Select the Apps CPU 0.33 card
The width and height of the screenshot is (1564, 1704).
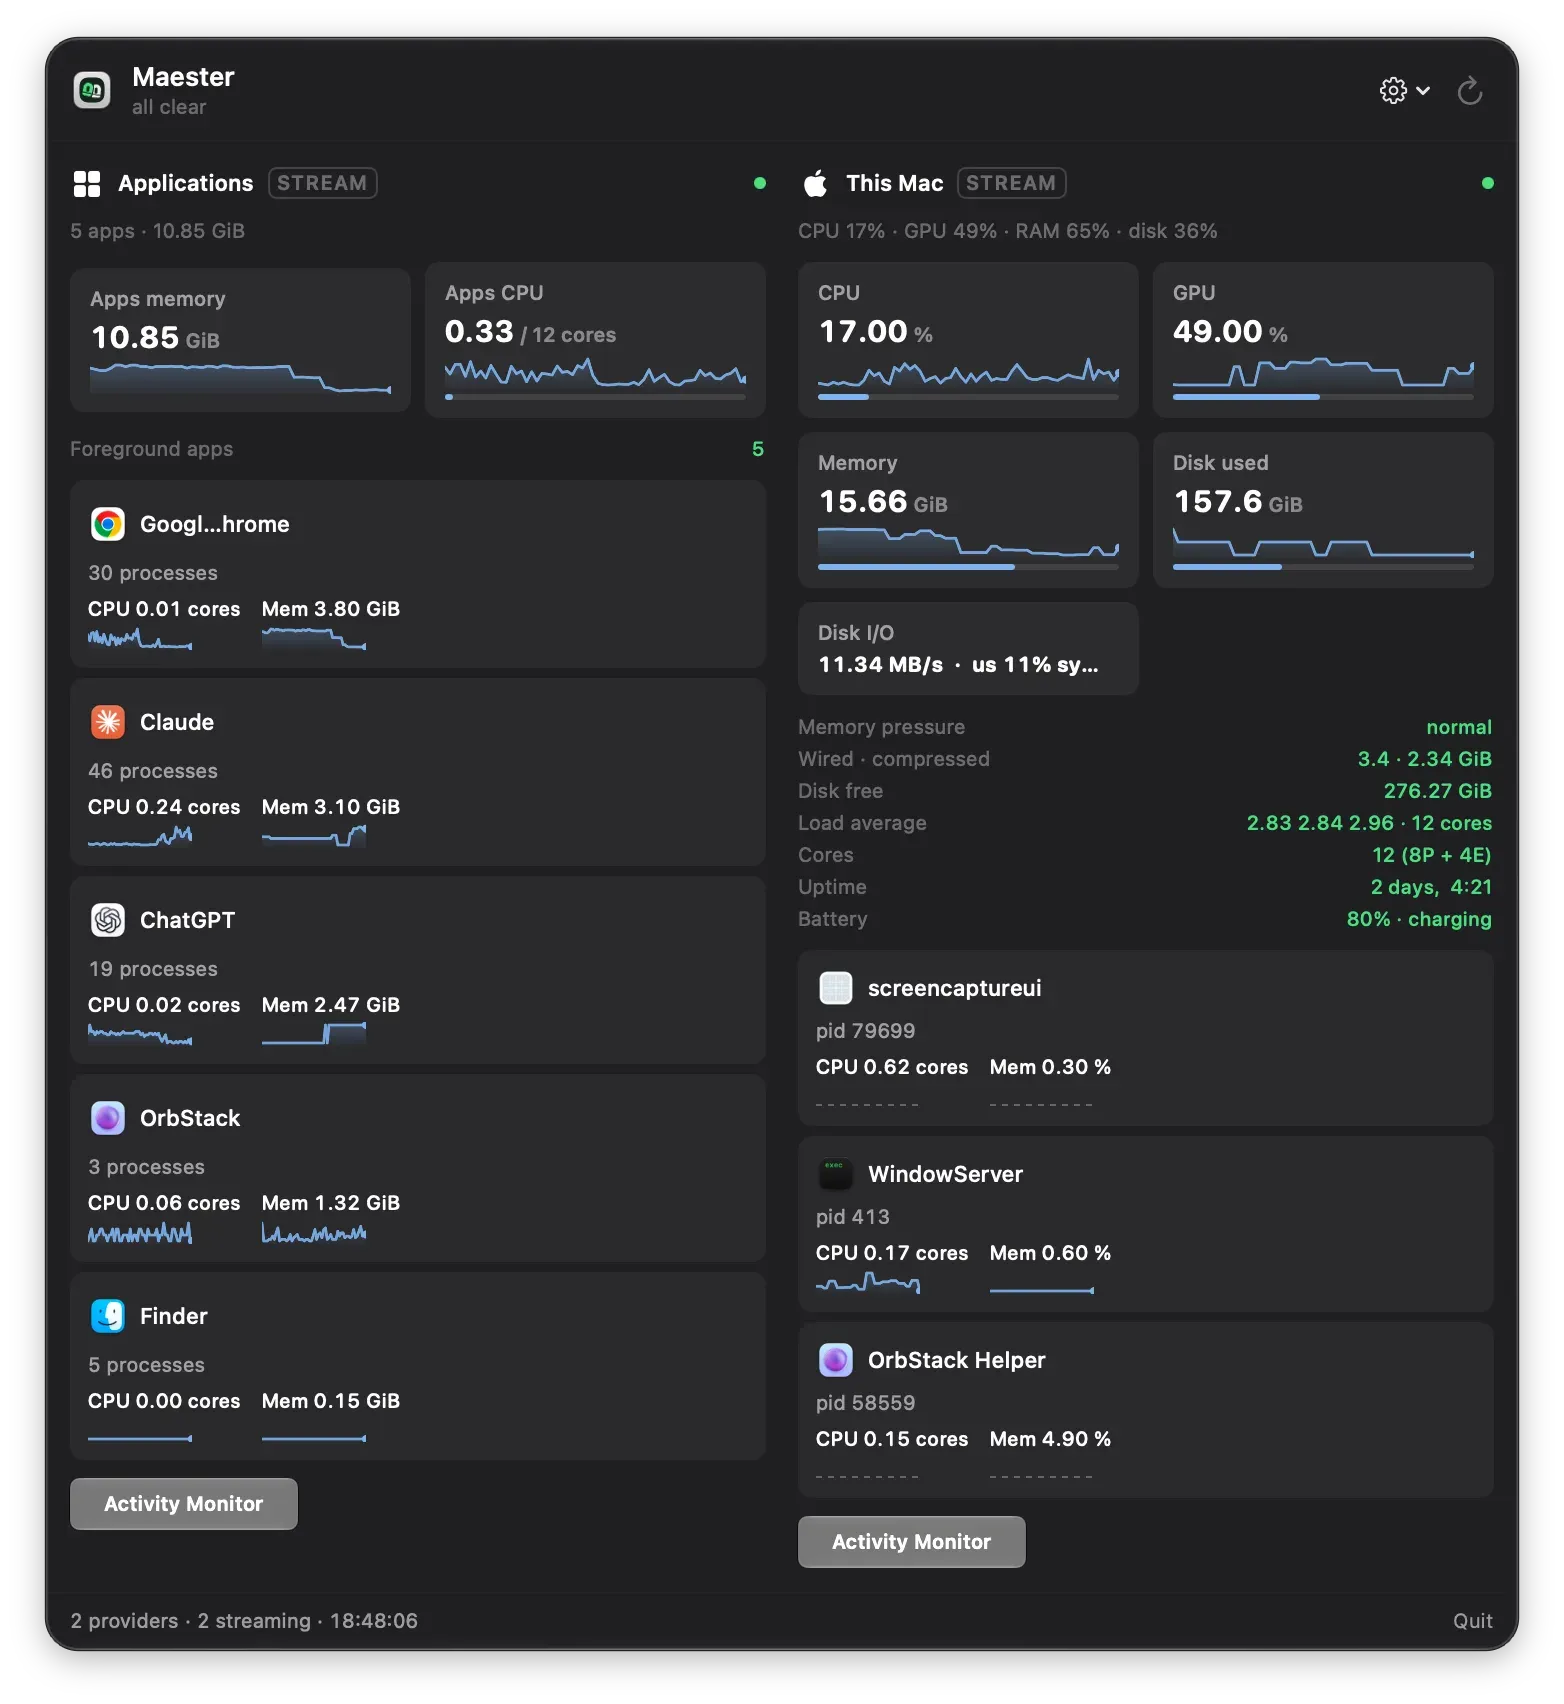point(595,340)
